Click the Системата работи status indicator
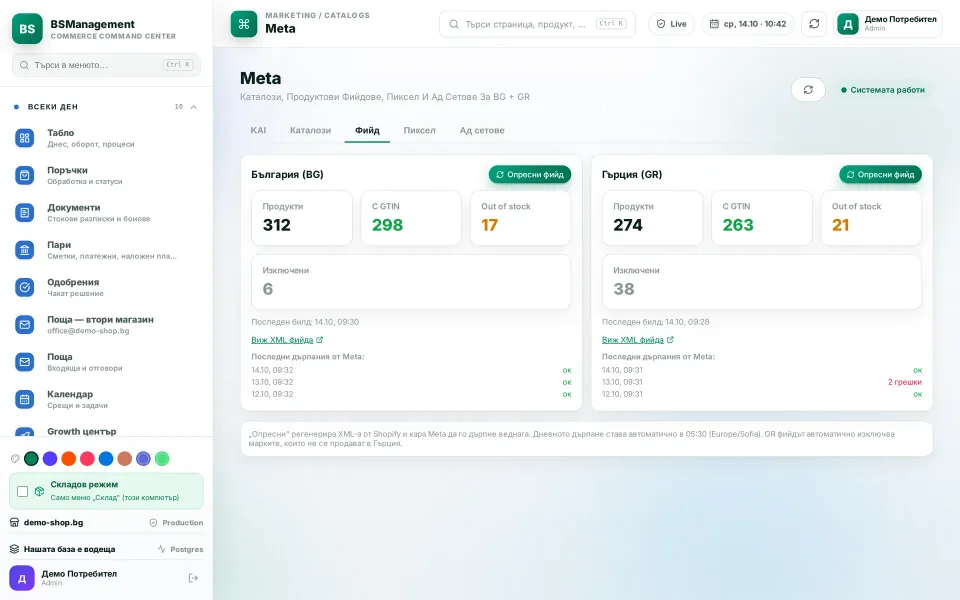 (x=883, y=90)
